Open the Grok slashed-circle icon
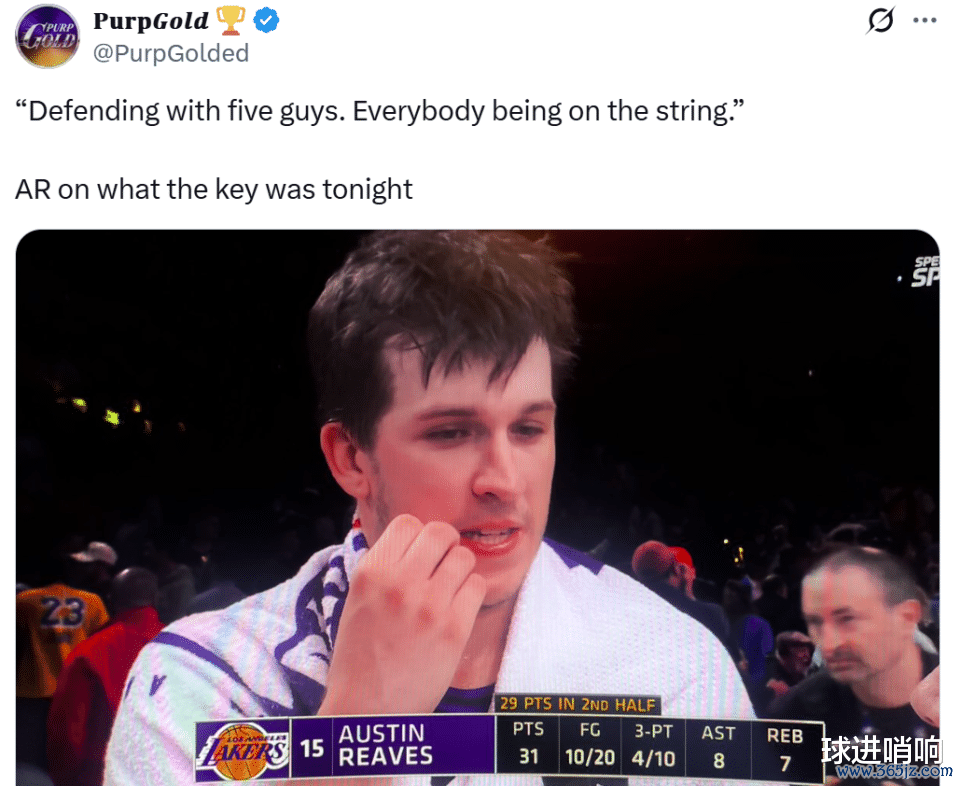The width and height of the screenshot is (960, 786). point(881,20)
